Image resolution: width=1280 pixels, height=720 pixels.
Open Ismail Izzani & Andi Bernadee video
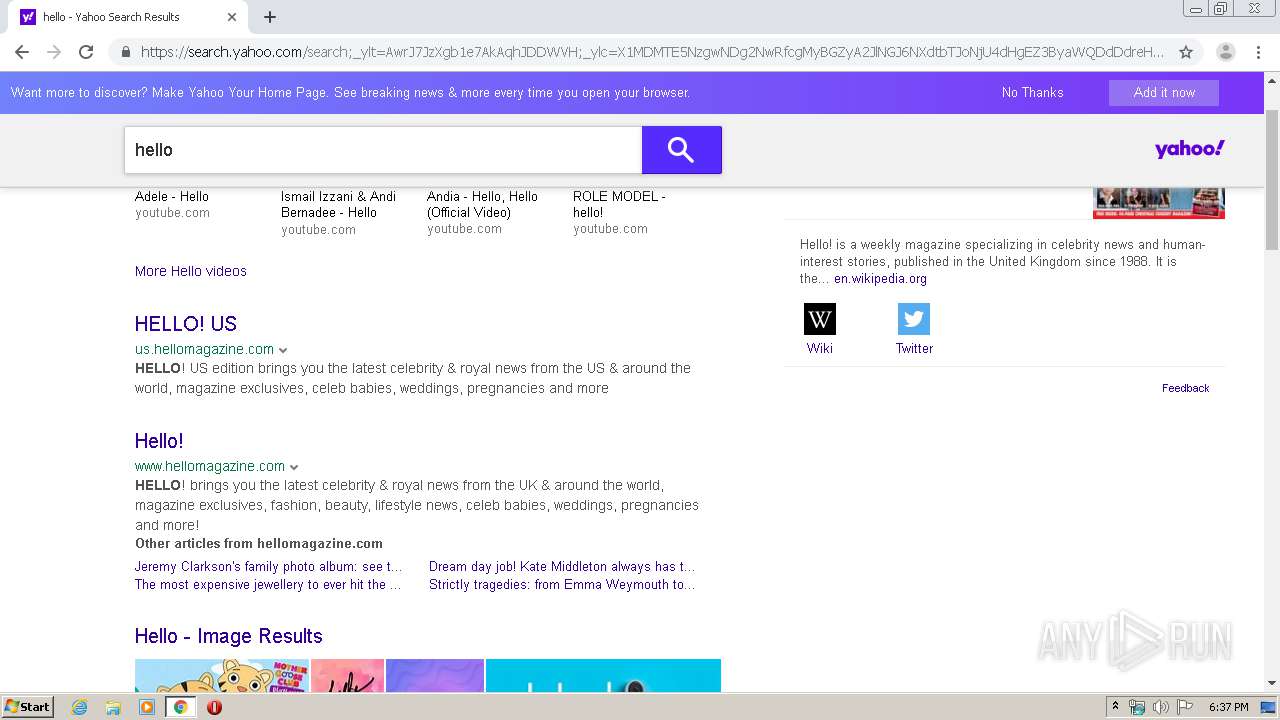(x=338, y=205)
